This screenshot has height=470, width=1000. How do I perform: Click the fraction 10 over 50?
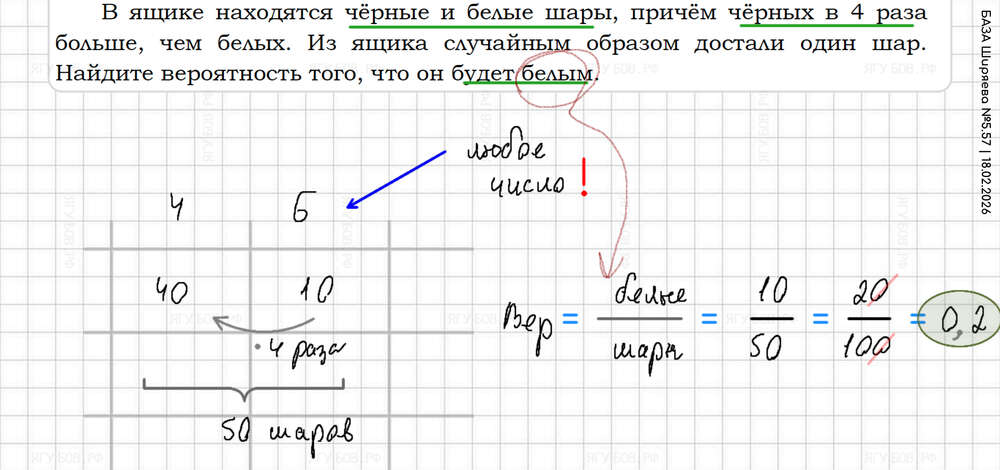click(769, 320)
